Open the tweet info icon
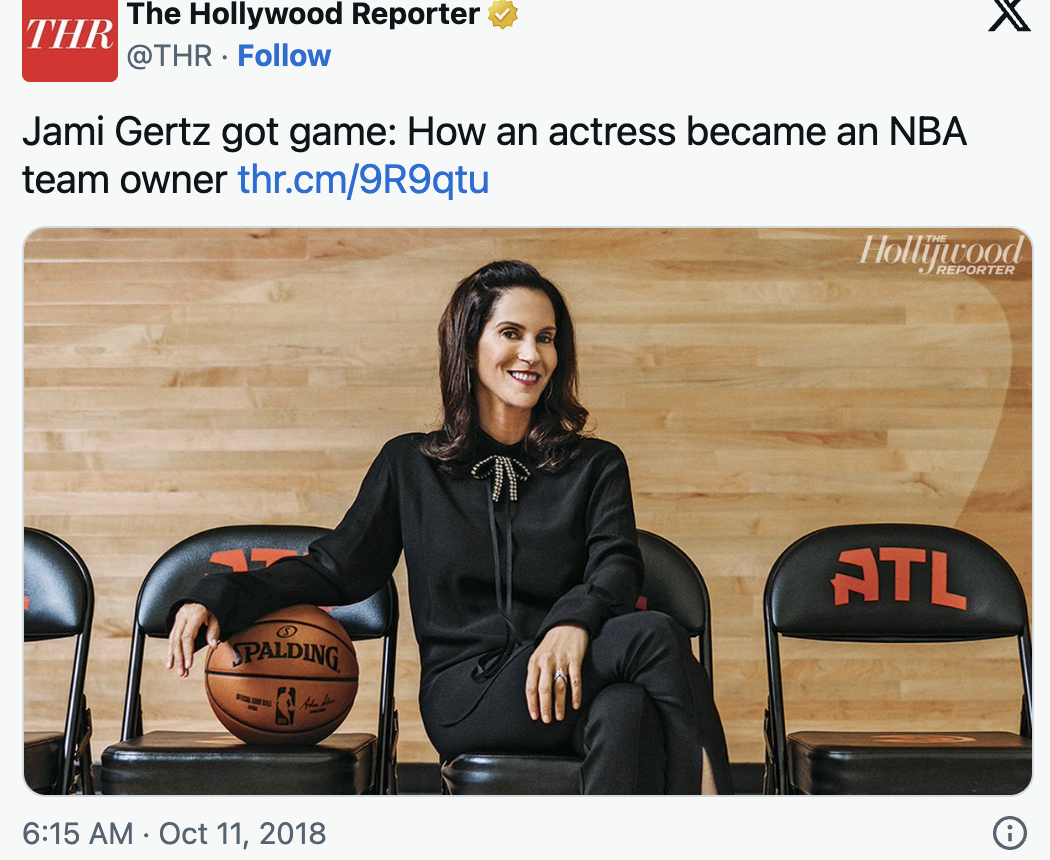Viewport: 1050px width, 860px height. tap(1010, 832)
